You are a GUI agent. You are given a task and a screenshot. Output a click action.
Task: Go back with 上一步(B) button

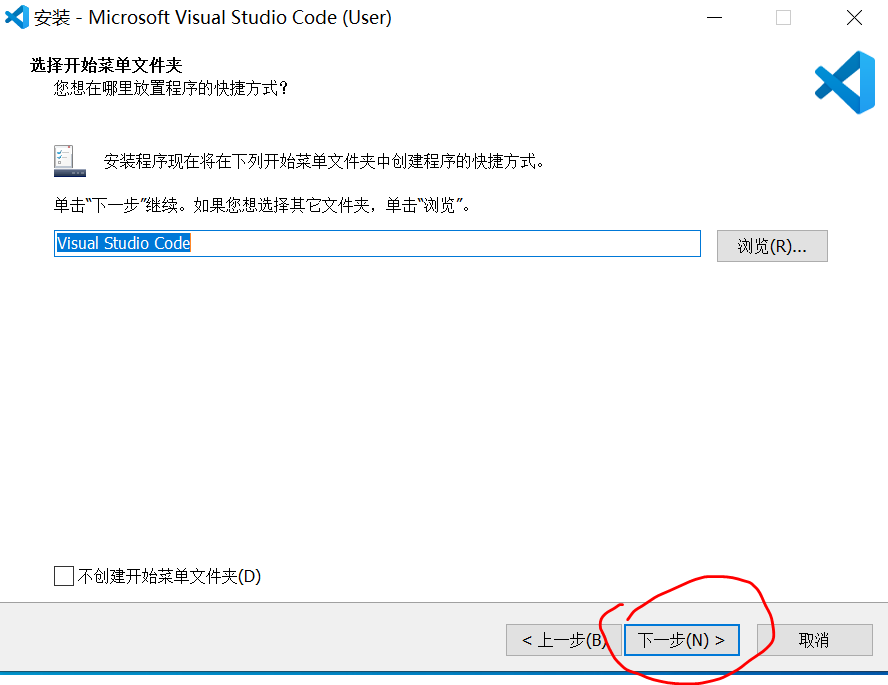[563, 640]
